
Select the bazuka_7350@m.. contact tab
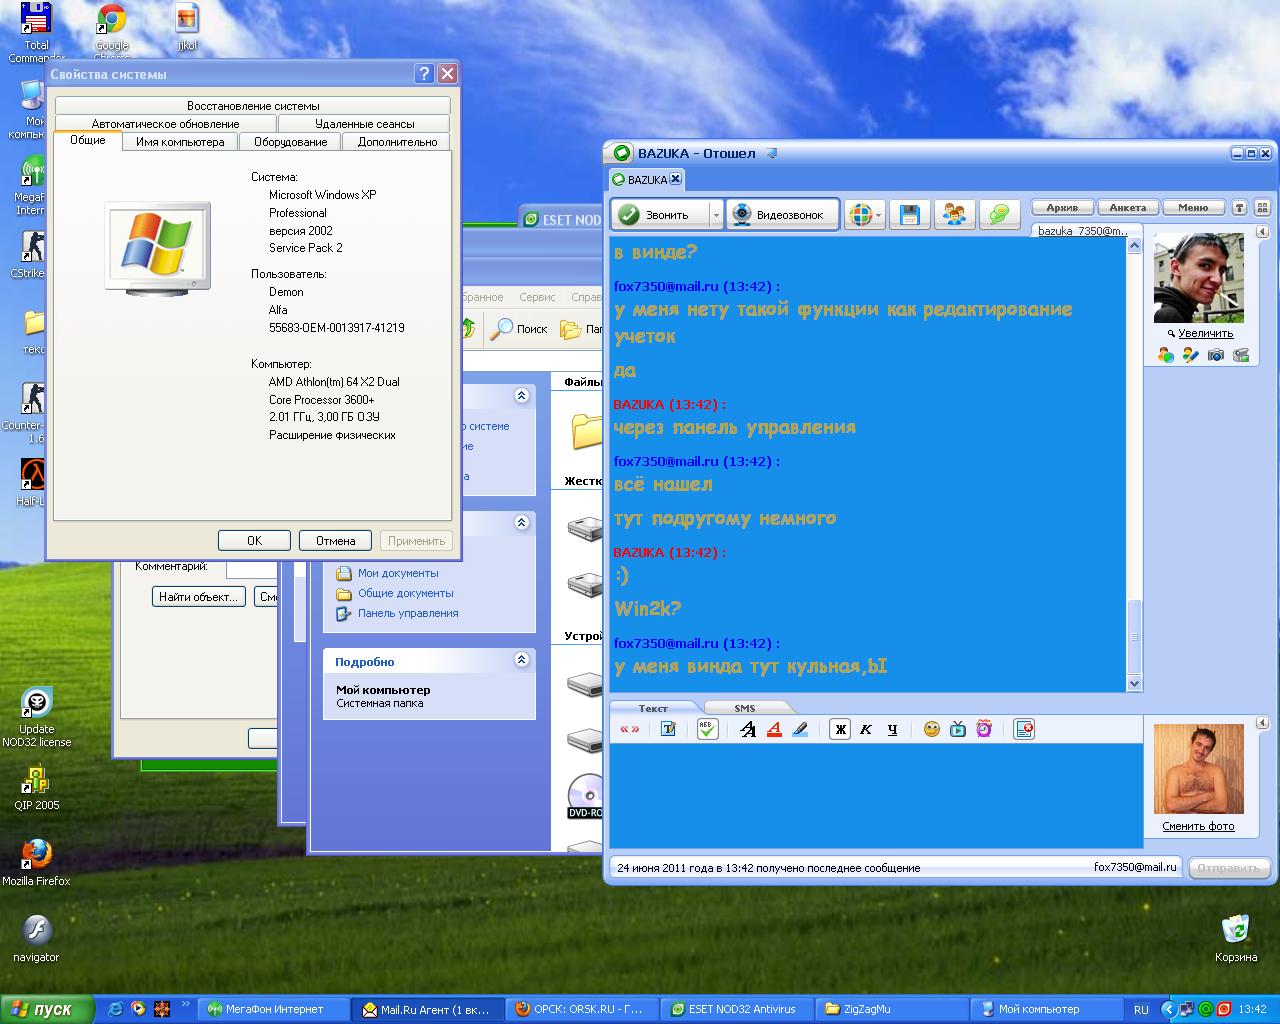click(x=1083, y=231)
